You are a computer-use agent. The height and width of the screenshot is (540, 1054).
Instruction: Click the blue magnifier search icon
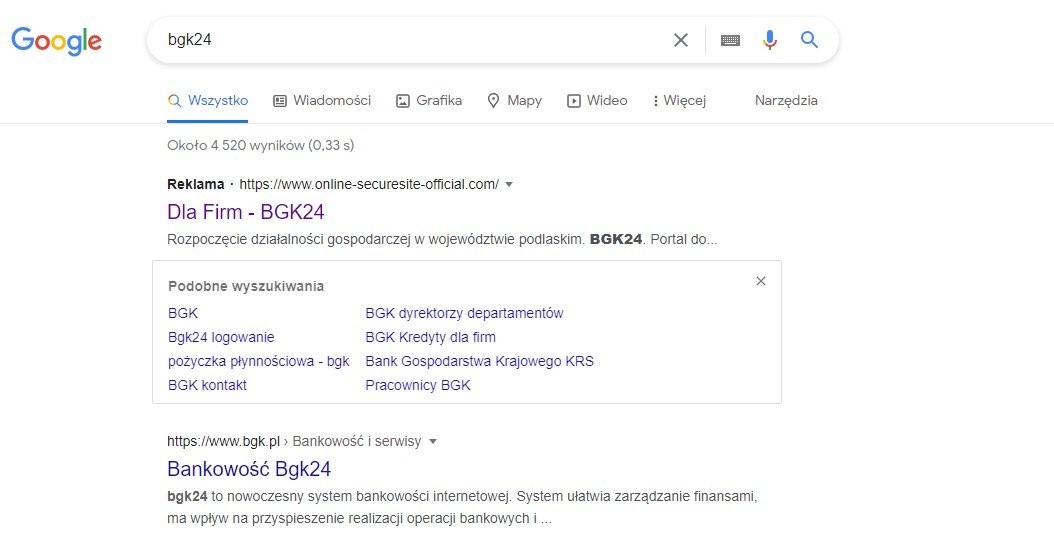click(x=810, y=40)
